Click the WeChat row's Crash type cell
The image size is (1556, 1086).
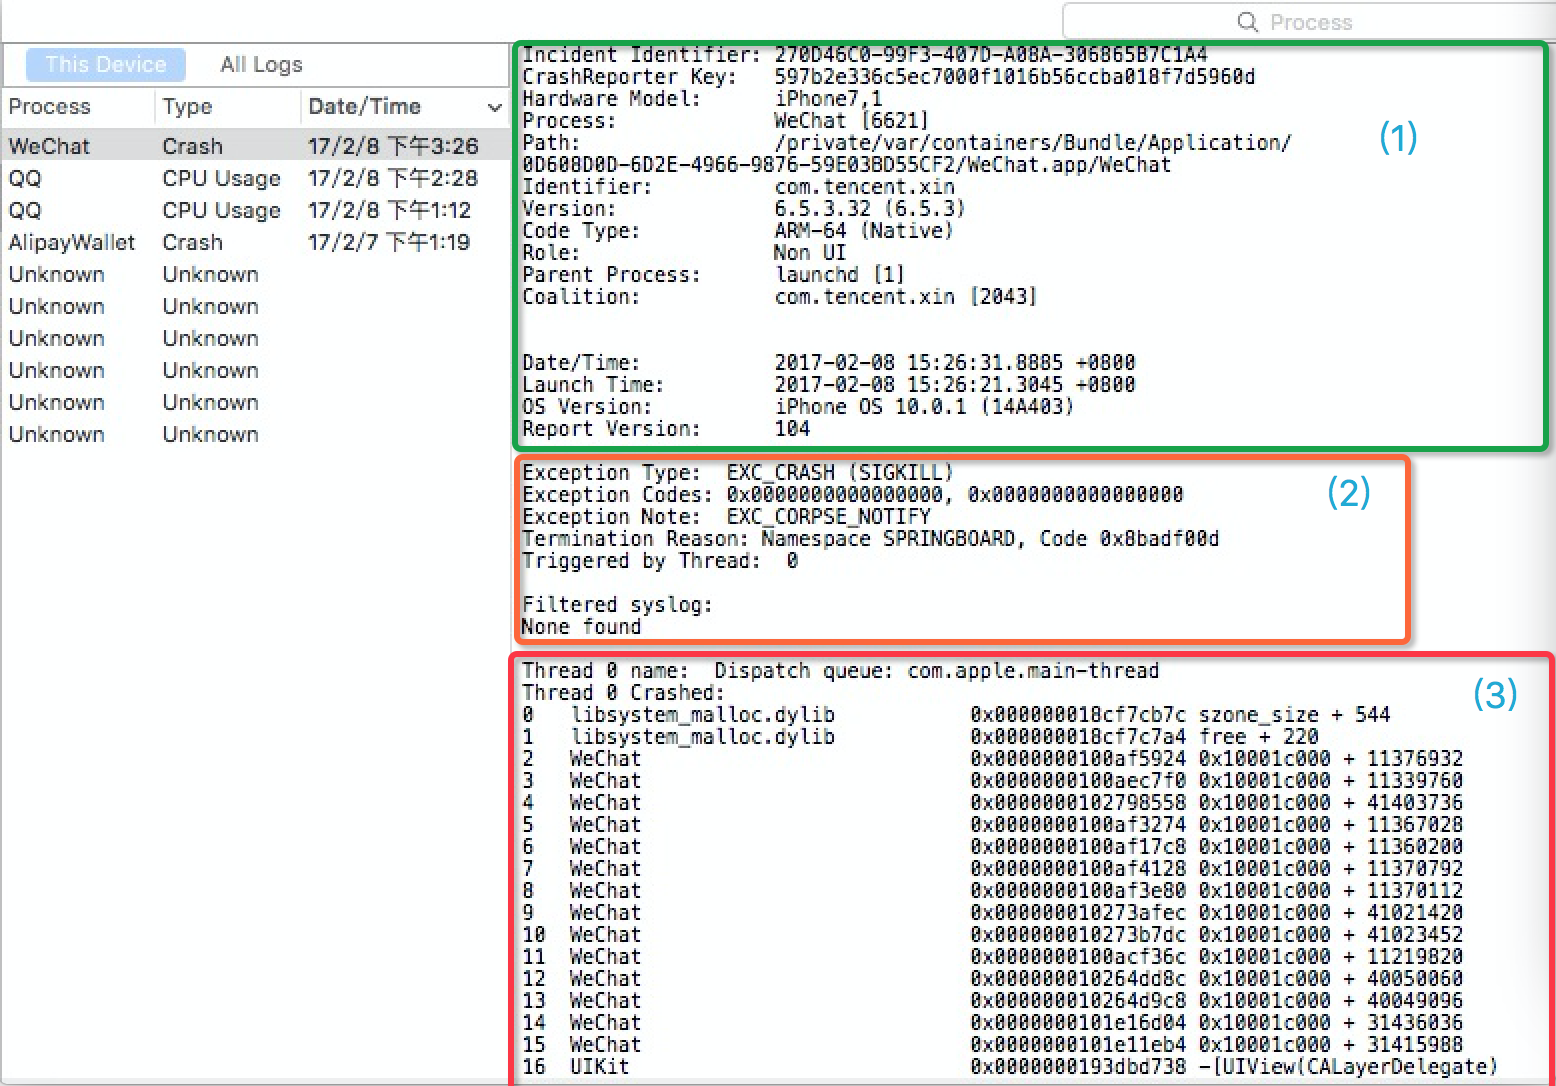pos(193,146)
